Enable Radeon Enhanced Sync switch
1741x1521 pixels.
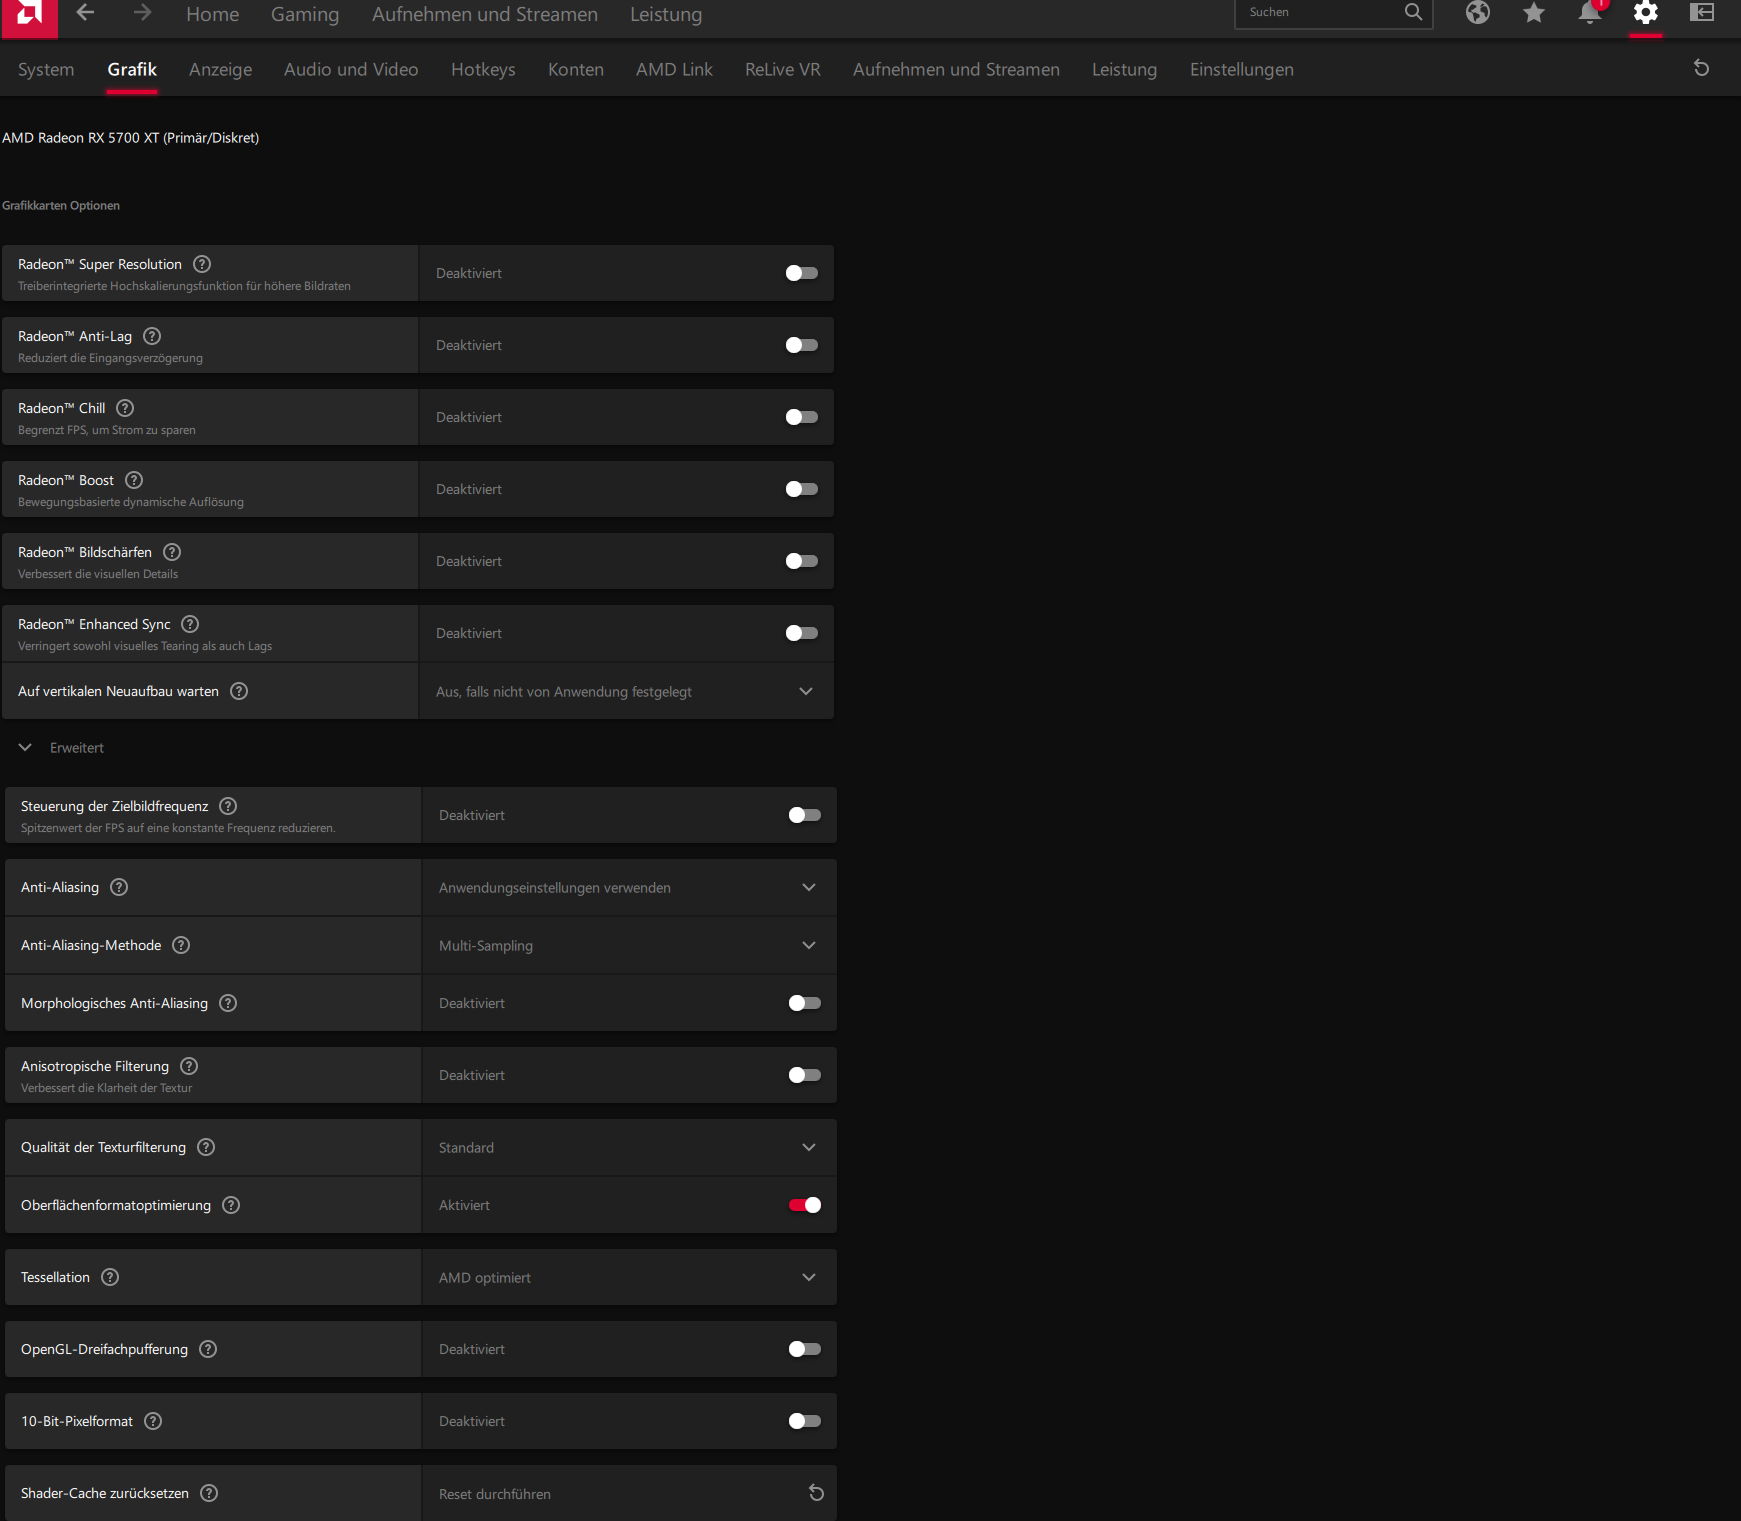[x=802, y=633]
